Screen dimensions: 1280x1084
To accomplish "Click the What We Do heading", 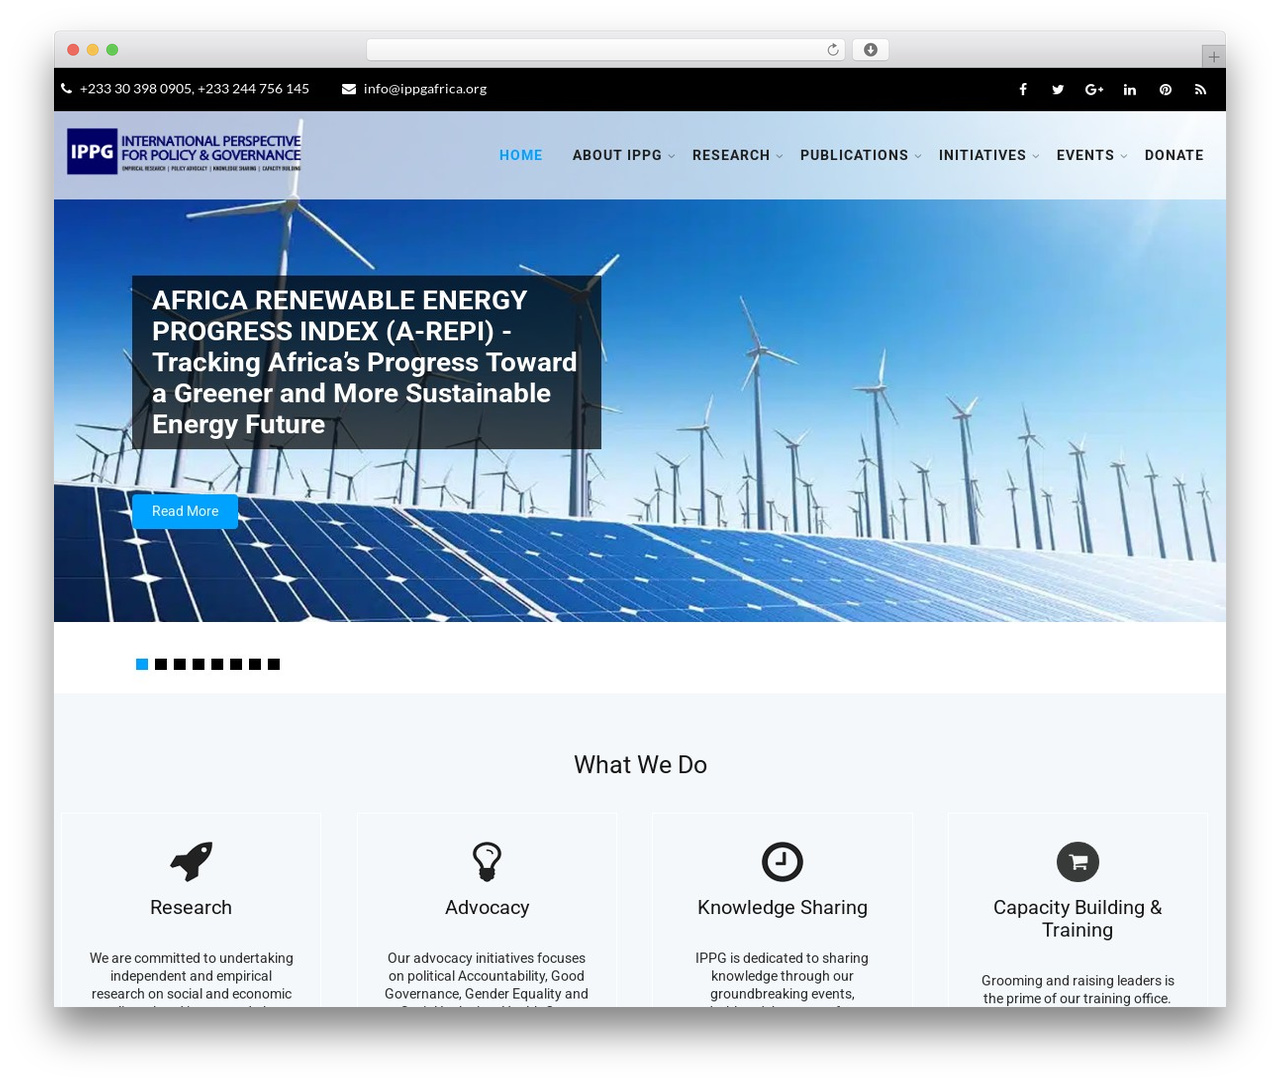I will pyautogui.click(x=640, y=765).
